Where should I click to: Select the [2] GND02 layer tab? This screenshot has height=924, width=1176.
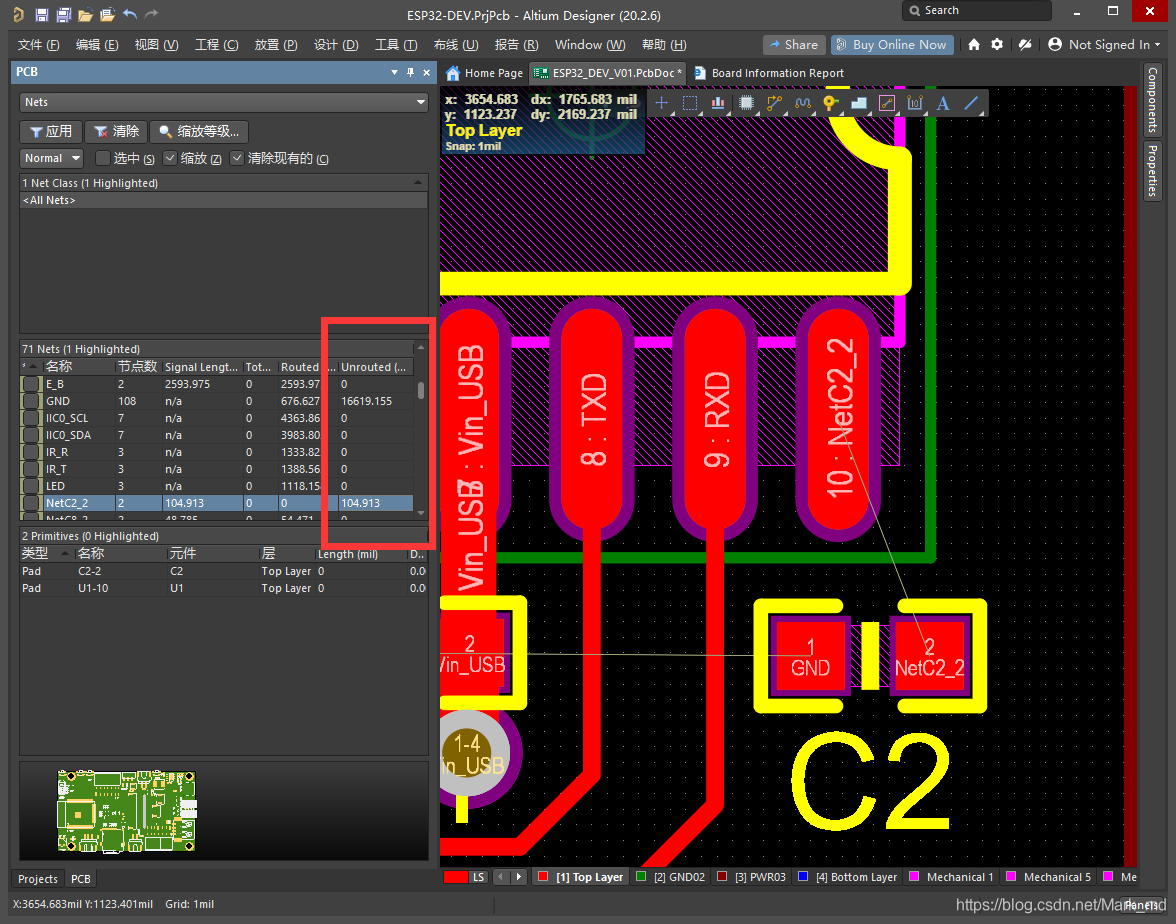pyautogui.click(x=671, y=877)
